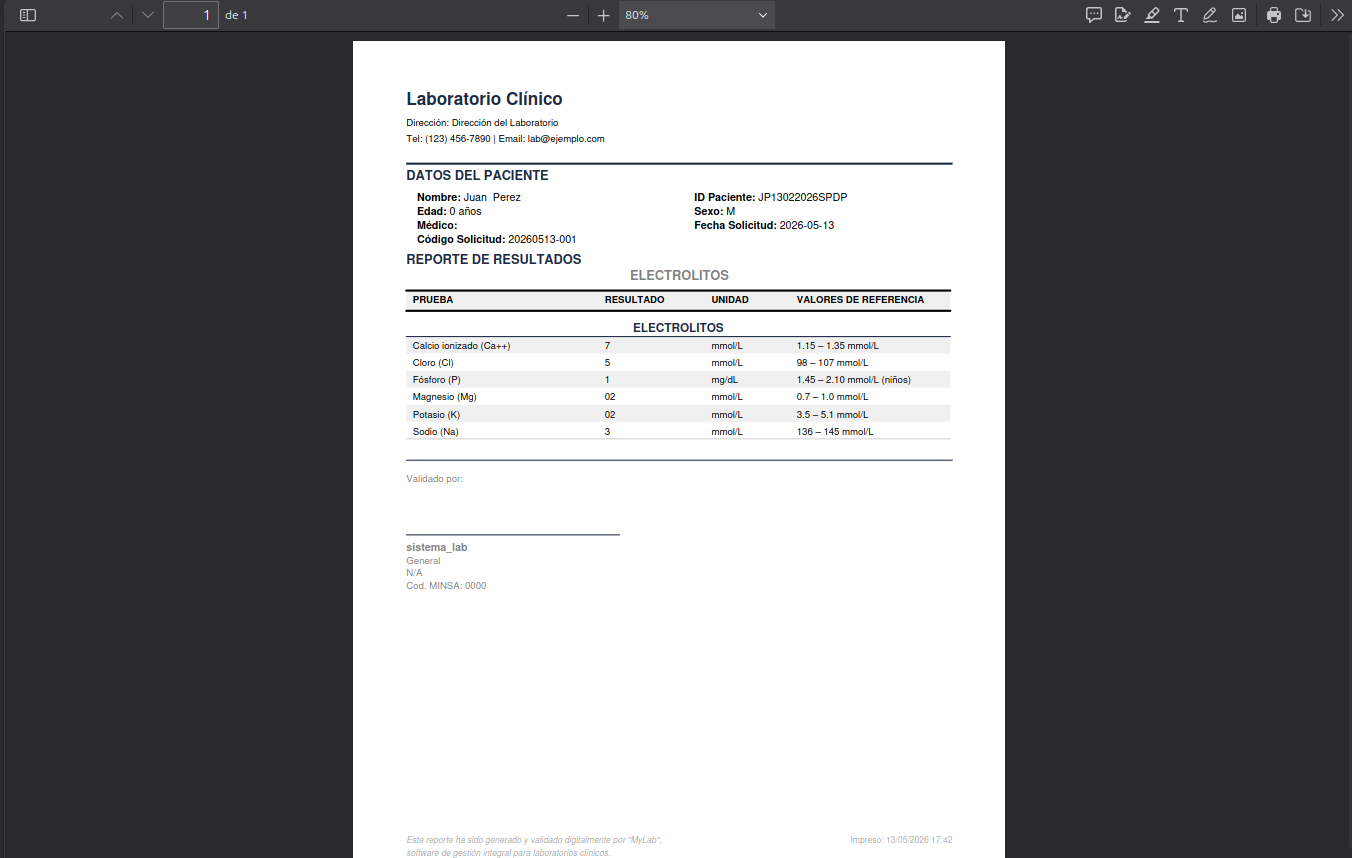The image size is (1352, 858).
Task: Click 'Fósforo (P)' test name
Action: pos(436,380)
